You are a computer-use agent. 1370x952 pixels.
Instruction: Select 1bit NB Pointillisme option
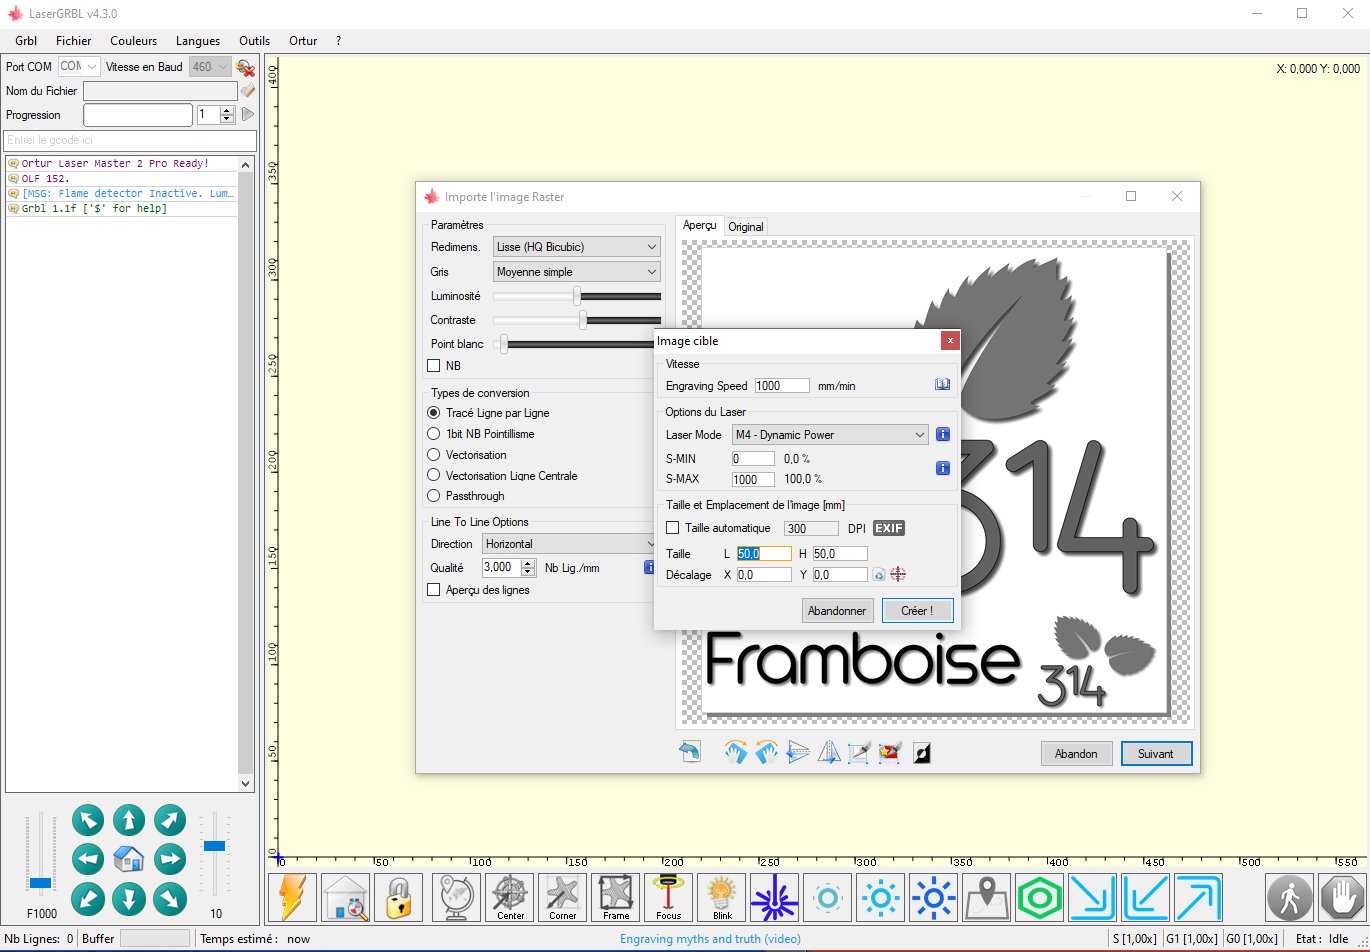[434, 434]
